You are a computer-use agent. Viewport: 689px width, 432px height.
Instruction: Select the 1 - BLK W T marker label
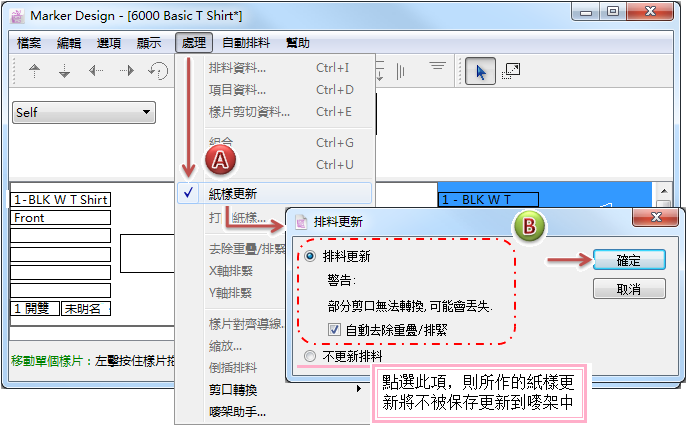pos(488,200)
